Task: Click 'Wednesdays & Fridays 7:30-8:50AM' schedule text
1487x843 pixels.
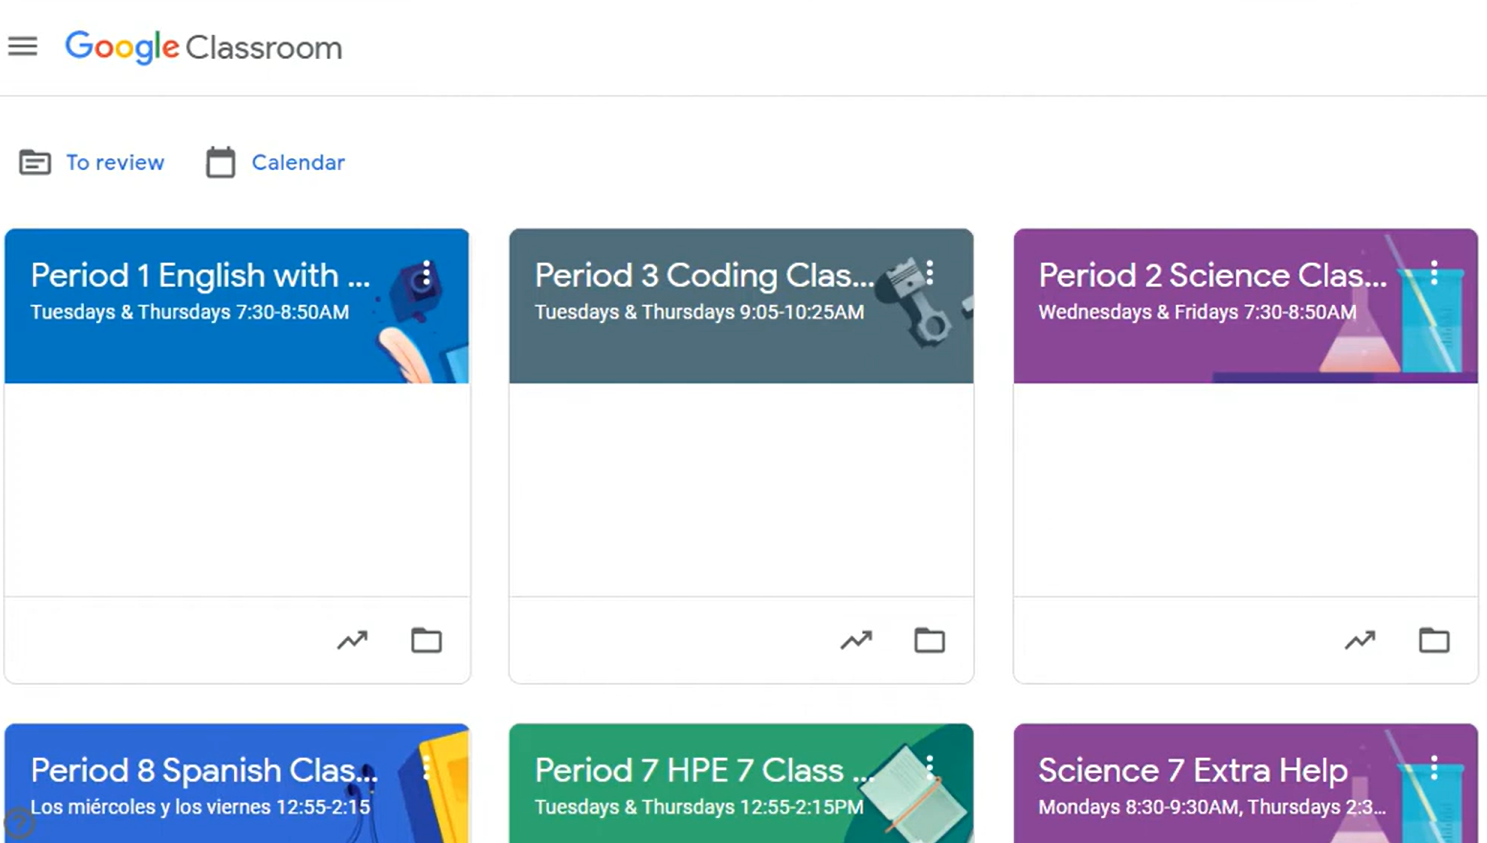Action: pos(1197,312)
